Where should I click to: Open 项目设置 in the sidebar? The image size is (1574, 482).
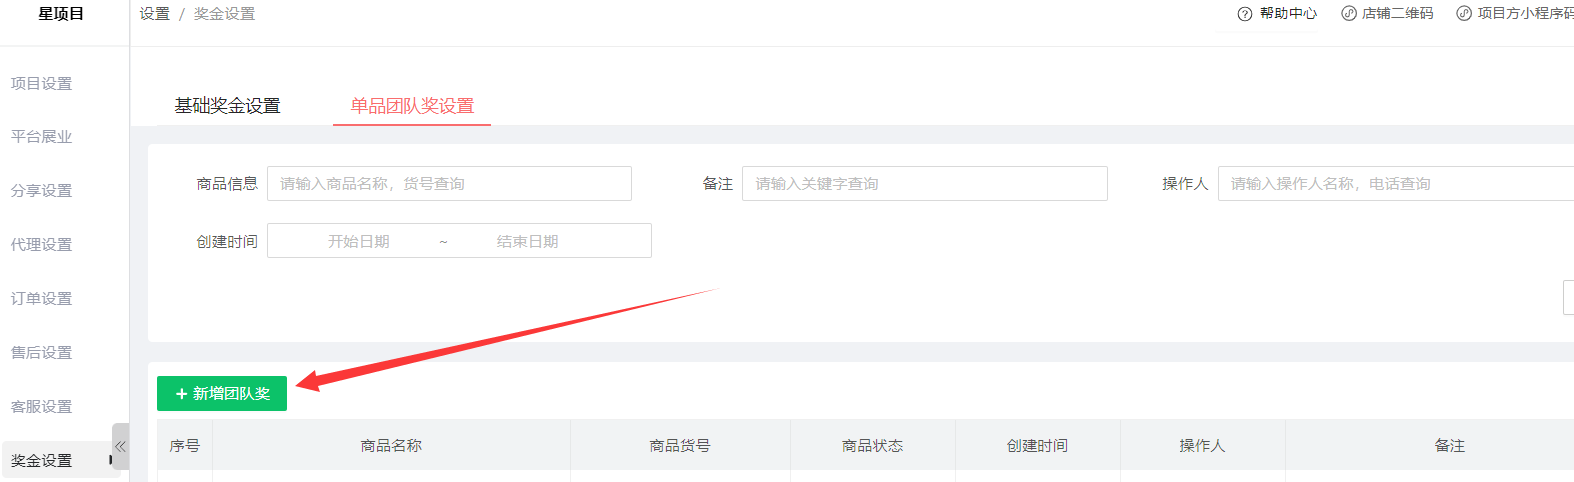(42, 84)
